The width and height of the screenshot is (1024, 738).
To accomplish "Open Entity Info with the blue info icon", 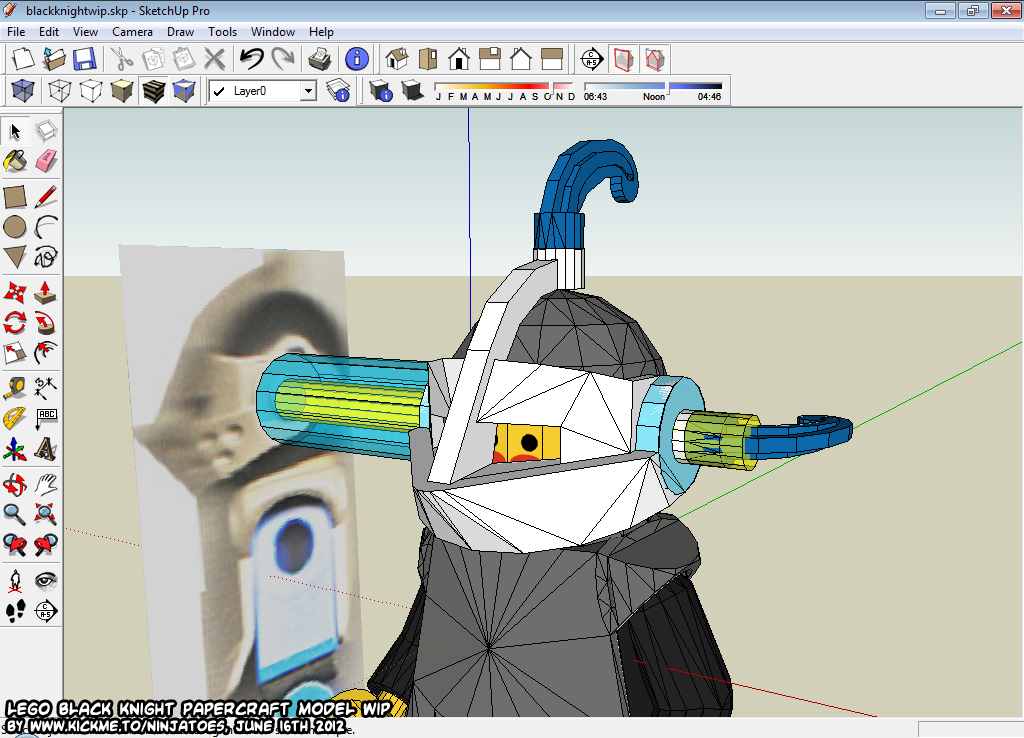I will click(357, 59).
